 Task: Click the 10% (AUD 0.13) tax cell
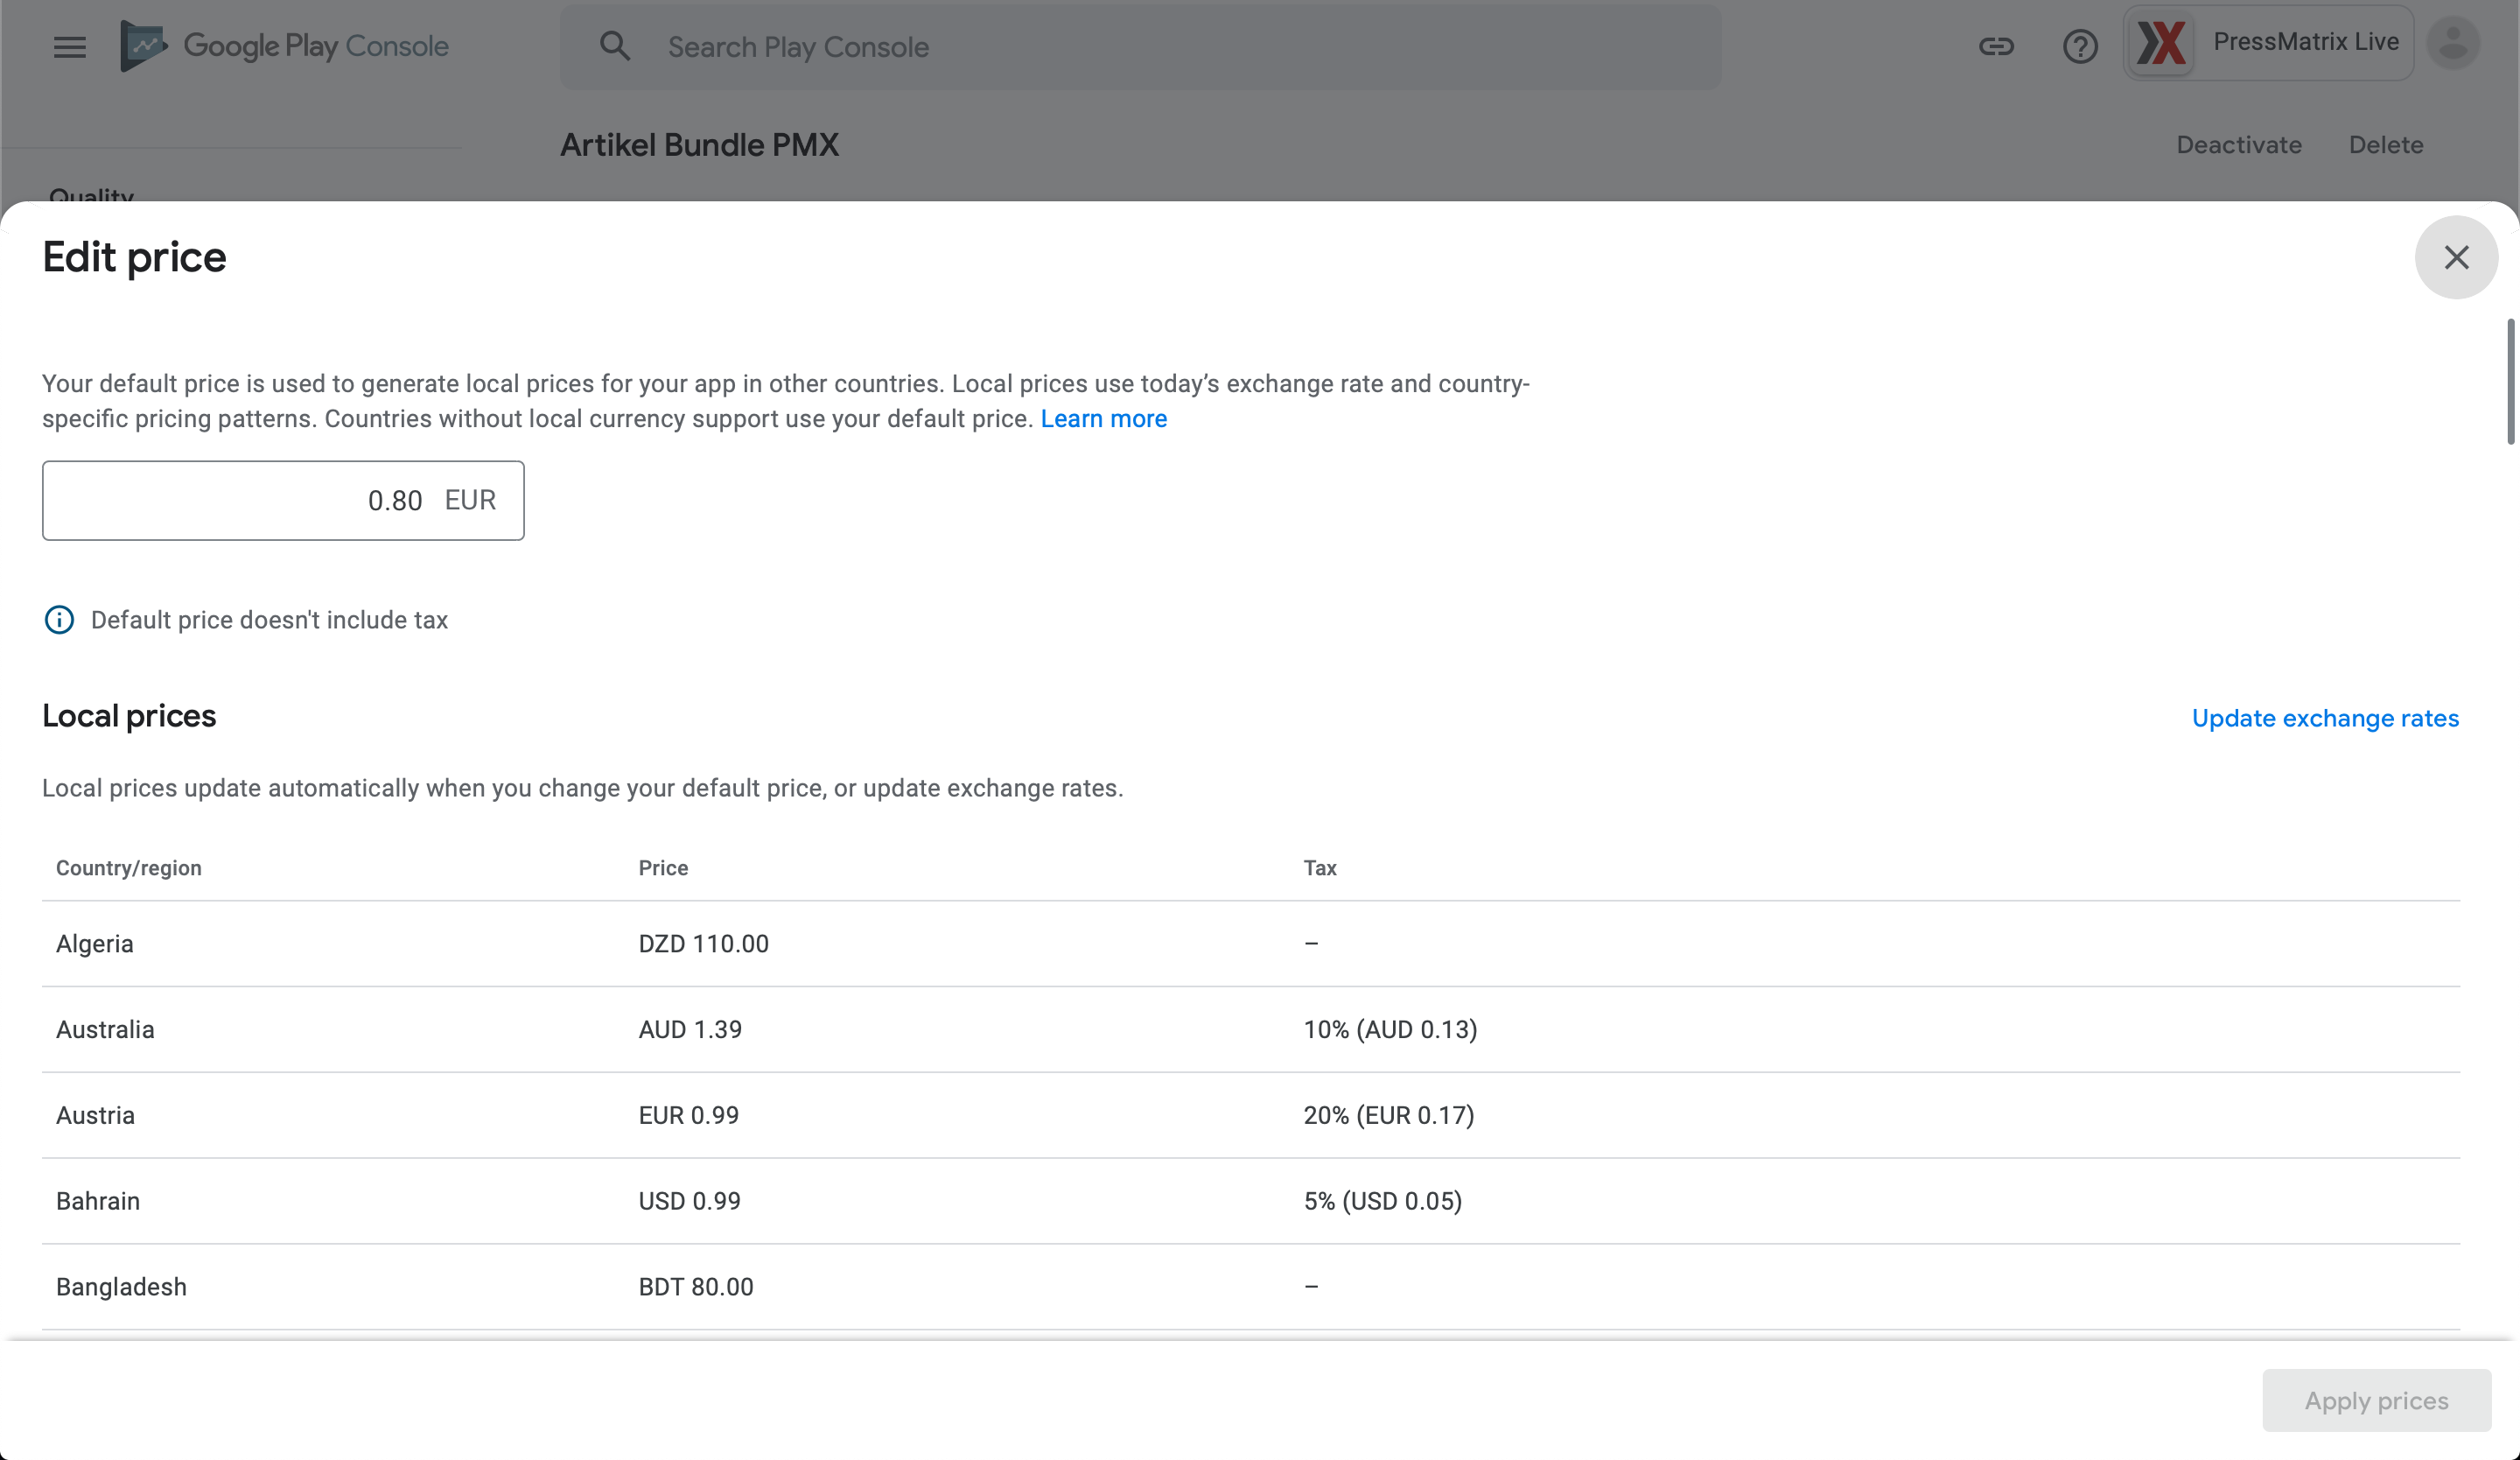pos(1390,1030)
